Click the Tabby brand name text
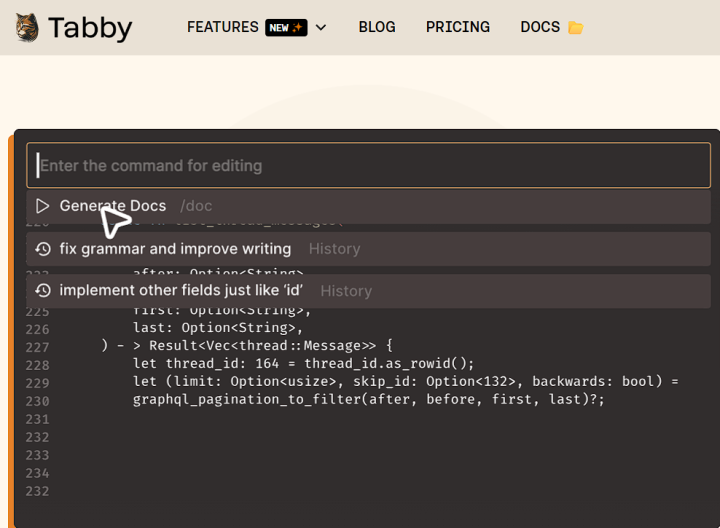Viewport: 720px width, 528px height. [89, 28]
